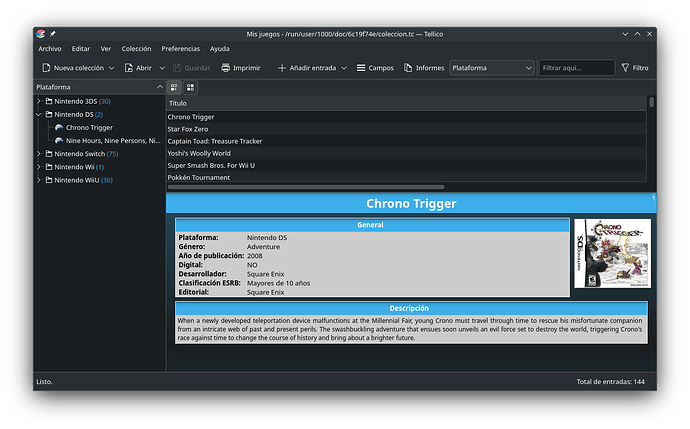Screen dimensions: 690x429
Task: Expand the Nintendo WiiU tree node
Action: (39, 180)
